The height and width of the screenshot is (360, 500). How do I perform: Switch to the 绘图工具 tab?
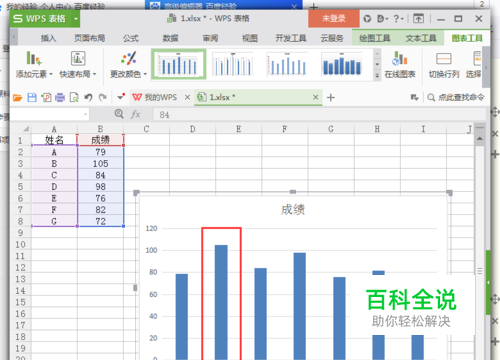374,38
